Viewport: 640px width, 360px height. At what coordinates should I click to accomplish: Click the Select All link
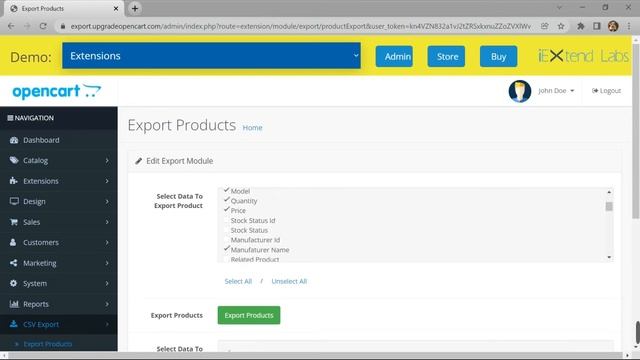238,281
